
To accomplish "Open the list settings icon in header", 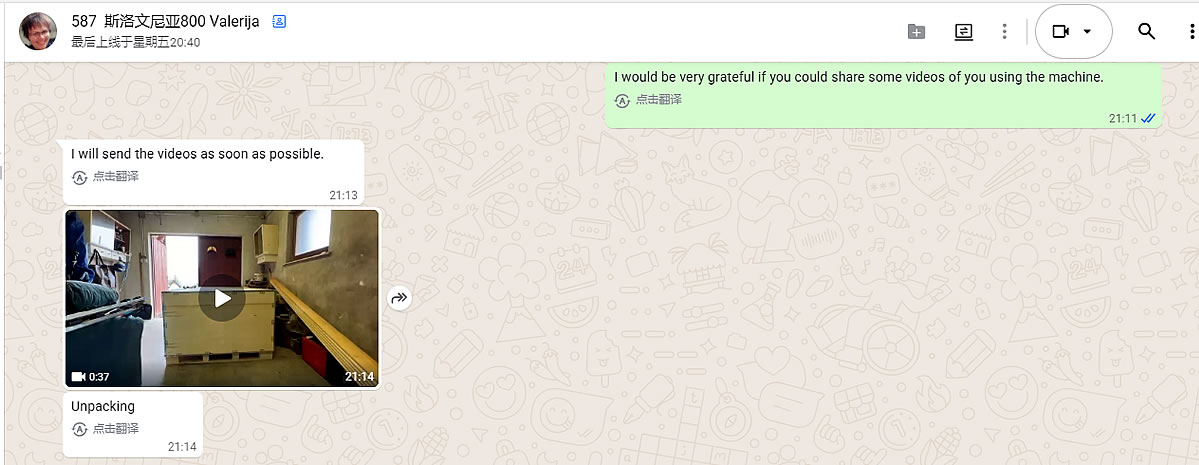I will [963, 31].
